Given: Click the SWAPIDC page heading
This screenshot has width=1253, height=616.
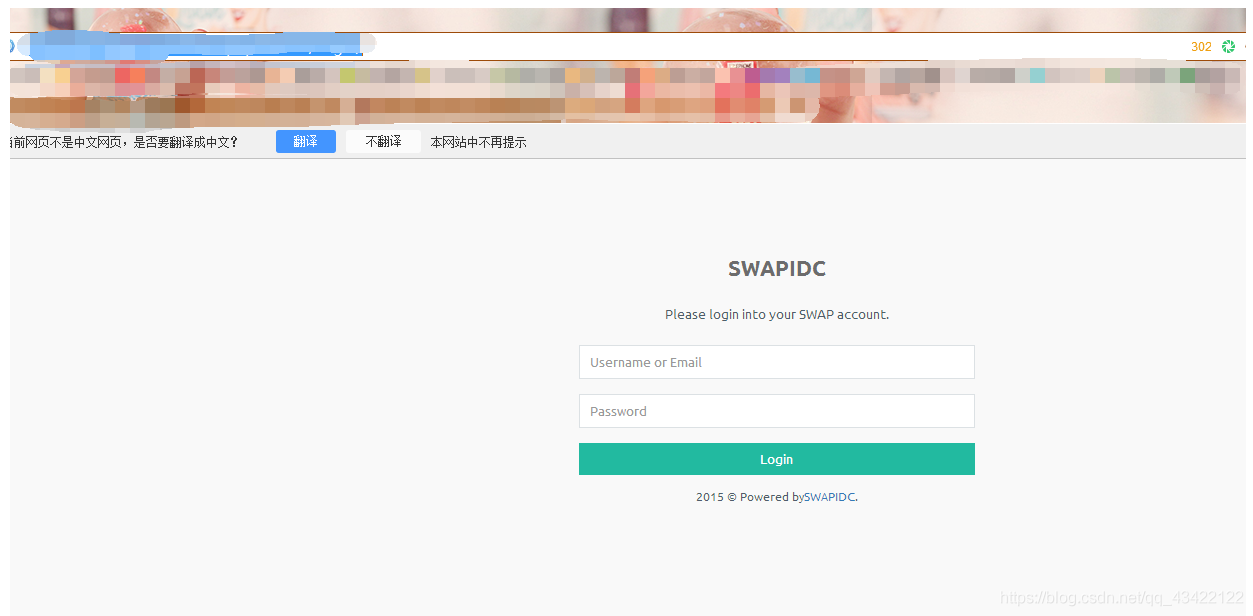Looking at the screenshot, I should (776, 268).
